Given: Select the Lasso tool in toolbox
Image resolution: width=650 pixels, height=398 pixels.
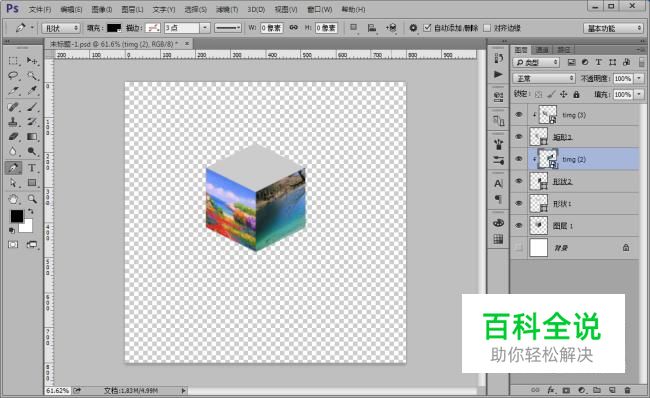Looking at the screenshot, I should click(x=13, y=75).
